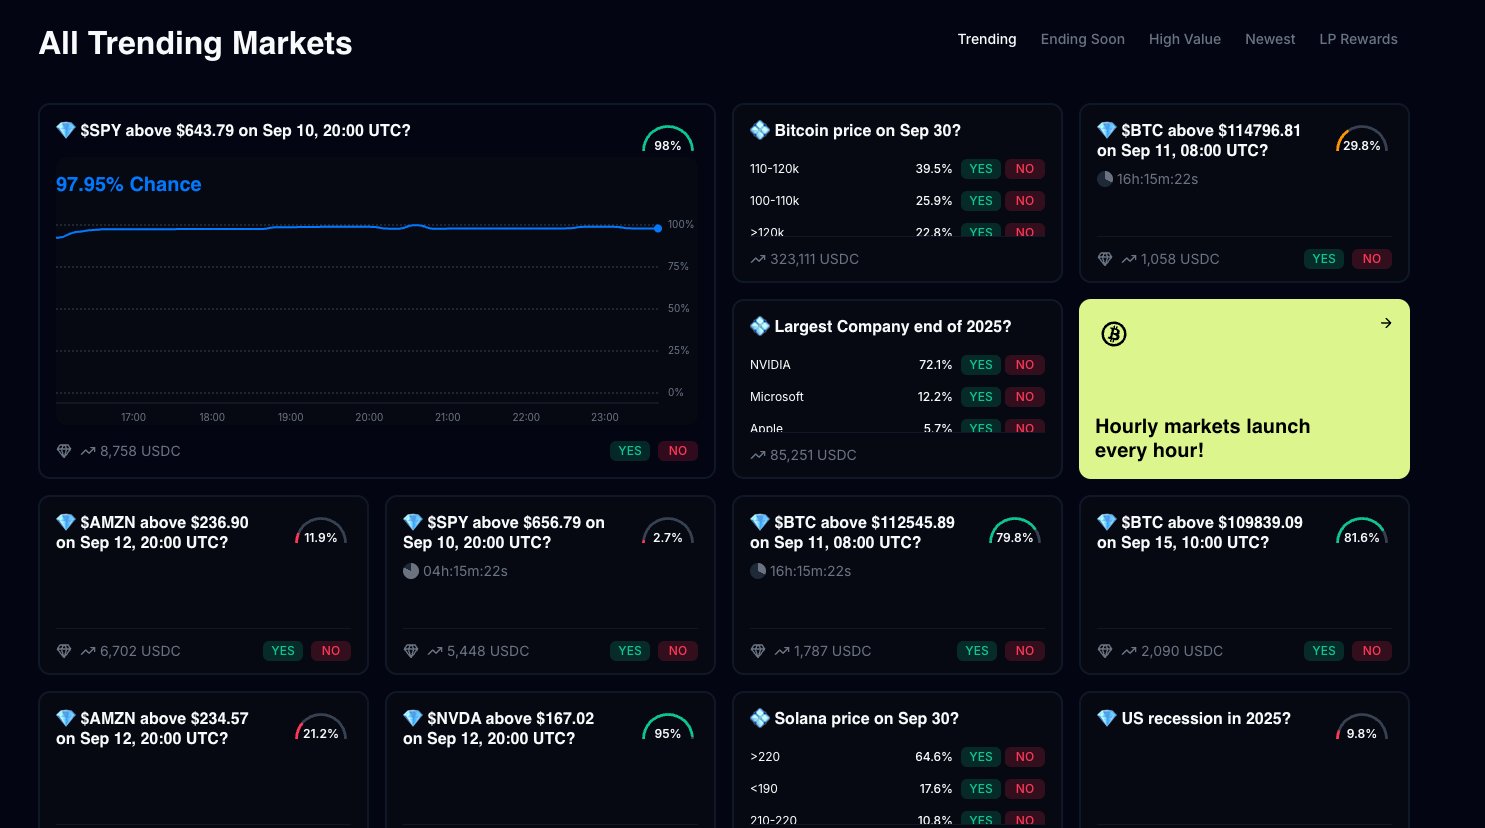
Task: Open the Largest Company end of 2025 market
Action: point(892,327)
